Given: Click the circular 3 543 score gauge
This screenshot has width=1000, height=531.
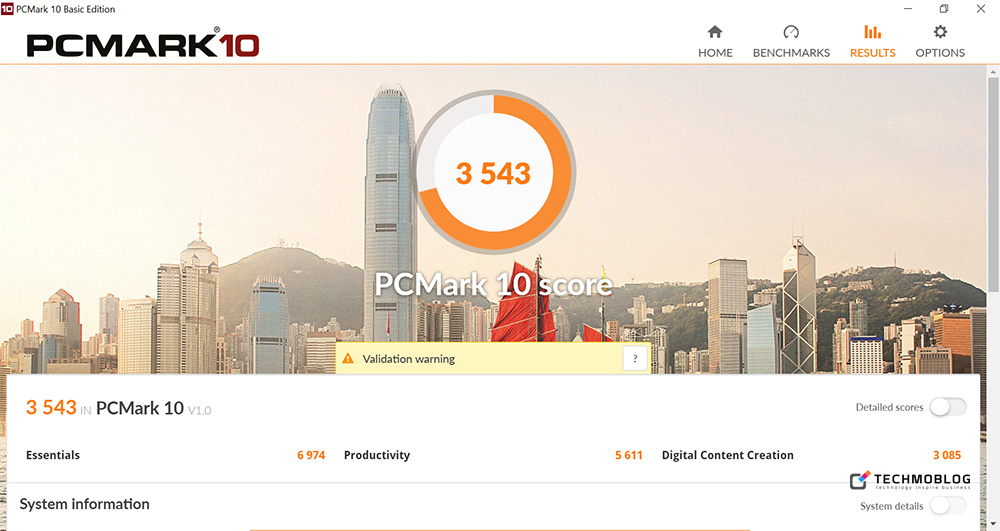Looking at the screenshot, I should pyautogui.click(x=494, y=172).
